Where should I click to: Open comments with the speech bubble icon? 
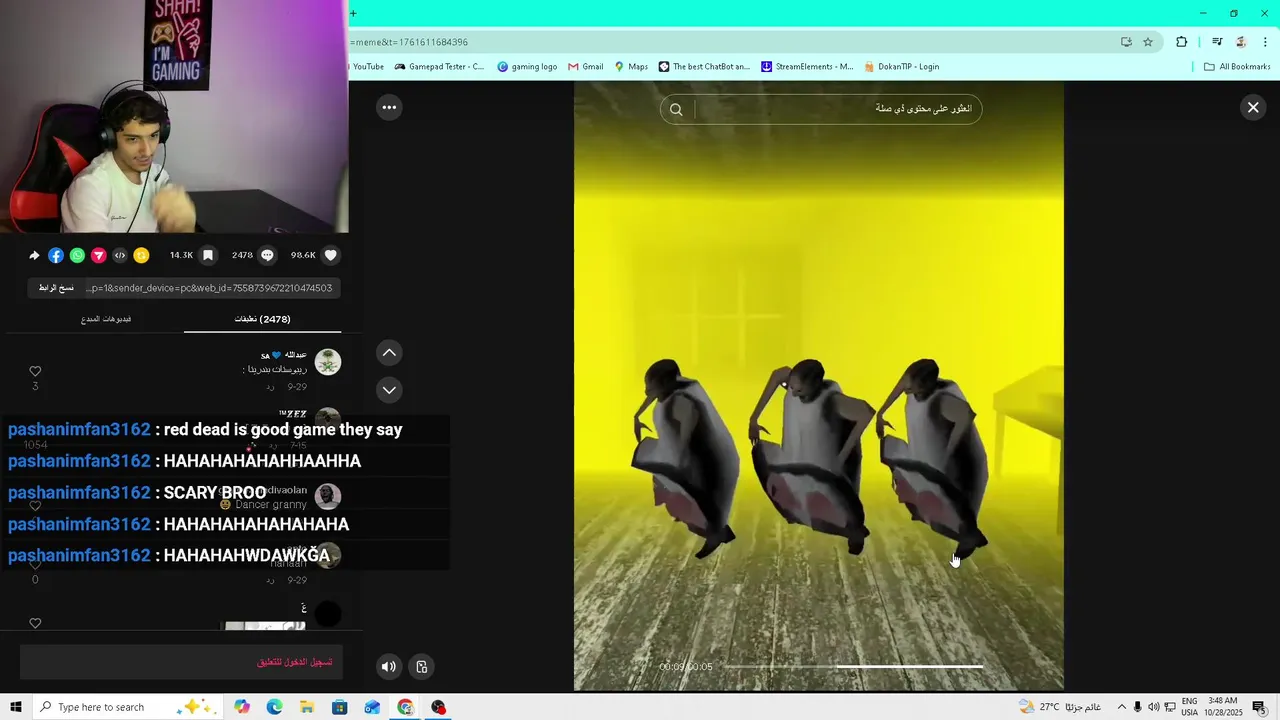click(267, 255)
